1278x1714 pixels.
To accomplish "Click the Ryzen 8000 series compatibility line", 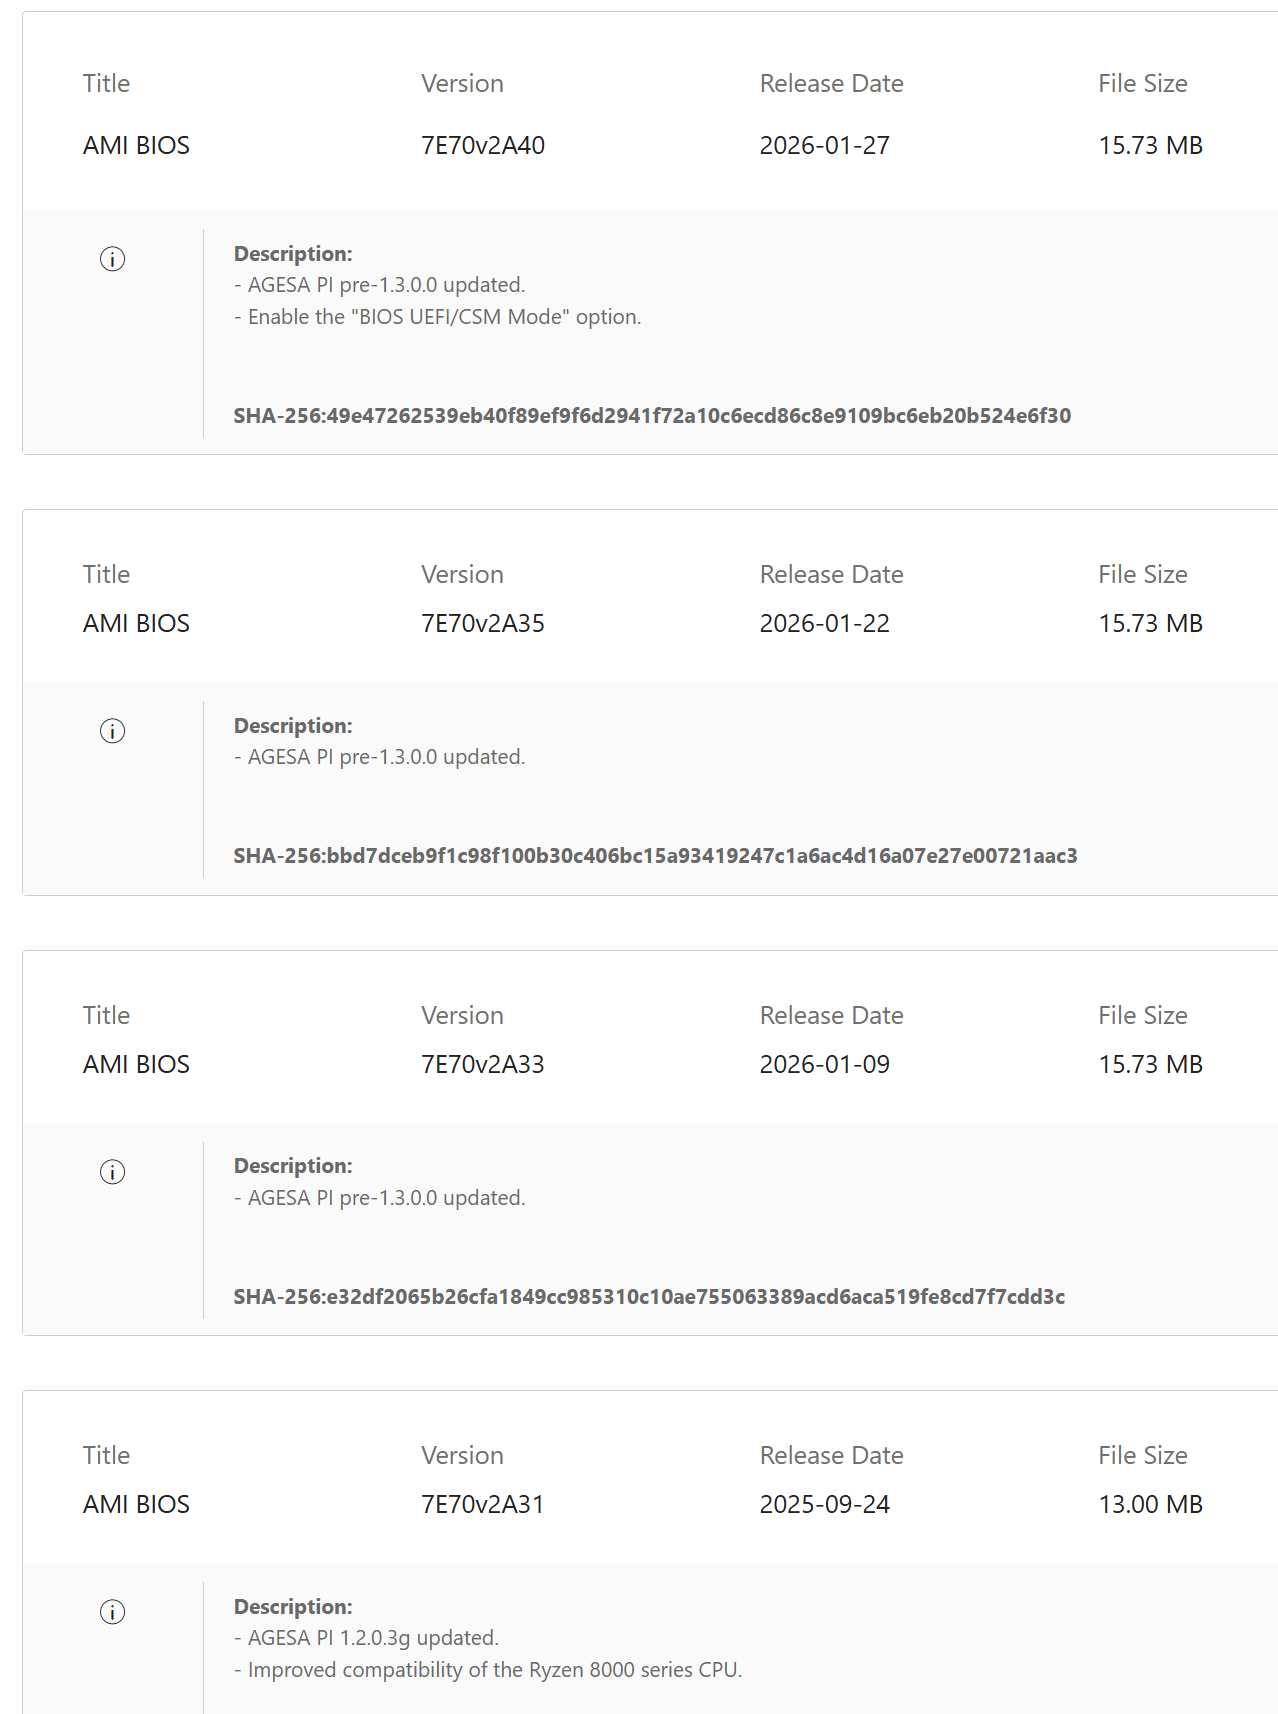I will (x=488, y=1670).
